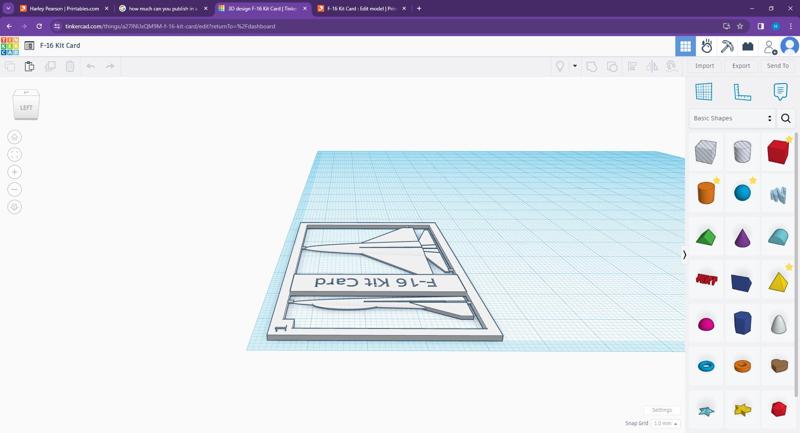Image resolution: width=800 pixels, height=433 pixels.
Task: Select the brown Heart shape
Action: point(779,365)
